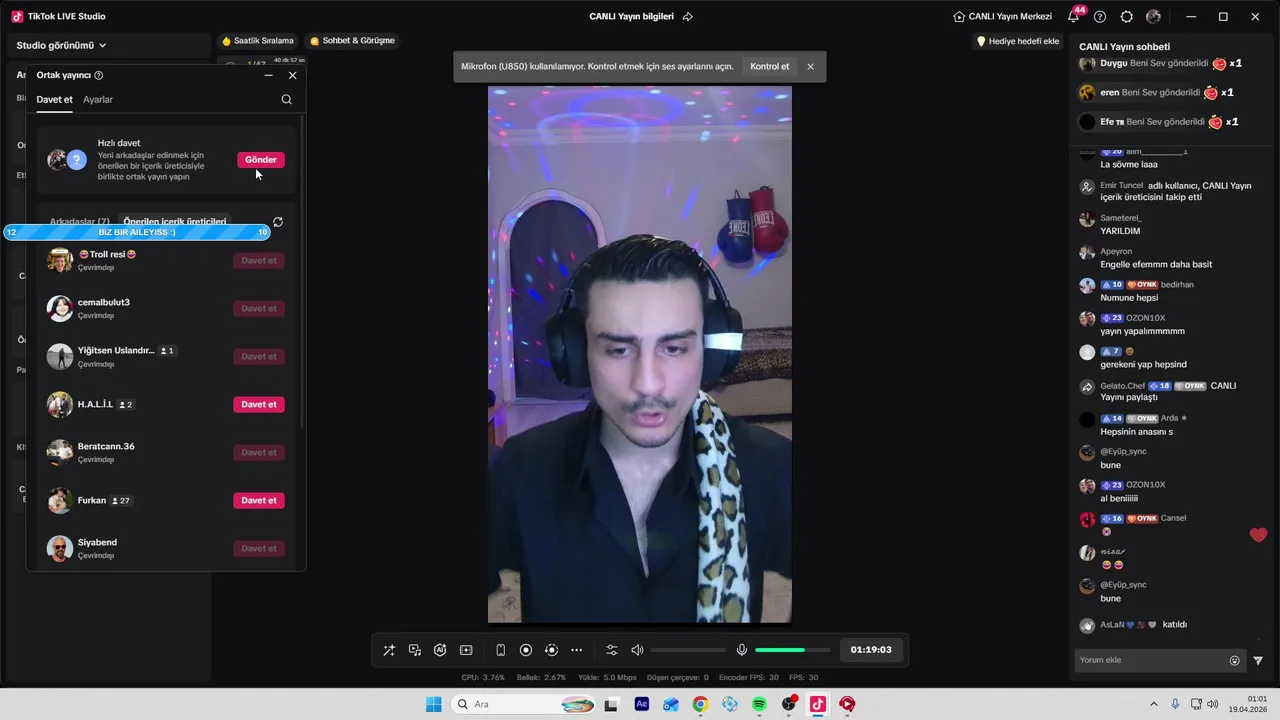The width and height of the screenshot is (1280, 720).
Task: Open Beratcann.36 avatar in invite list
Action: [x=60, y=452]
